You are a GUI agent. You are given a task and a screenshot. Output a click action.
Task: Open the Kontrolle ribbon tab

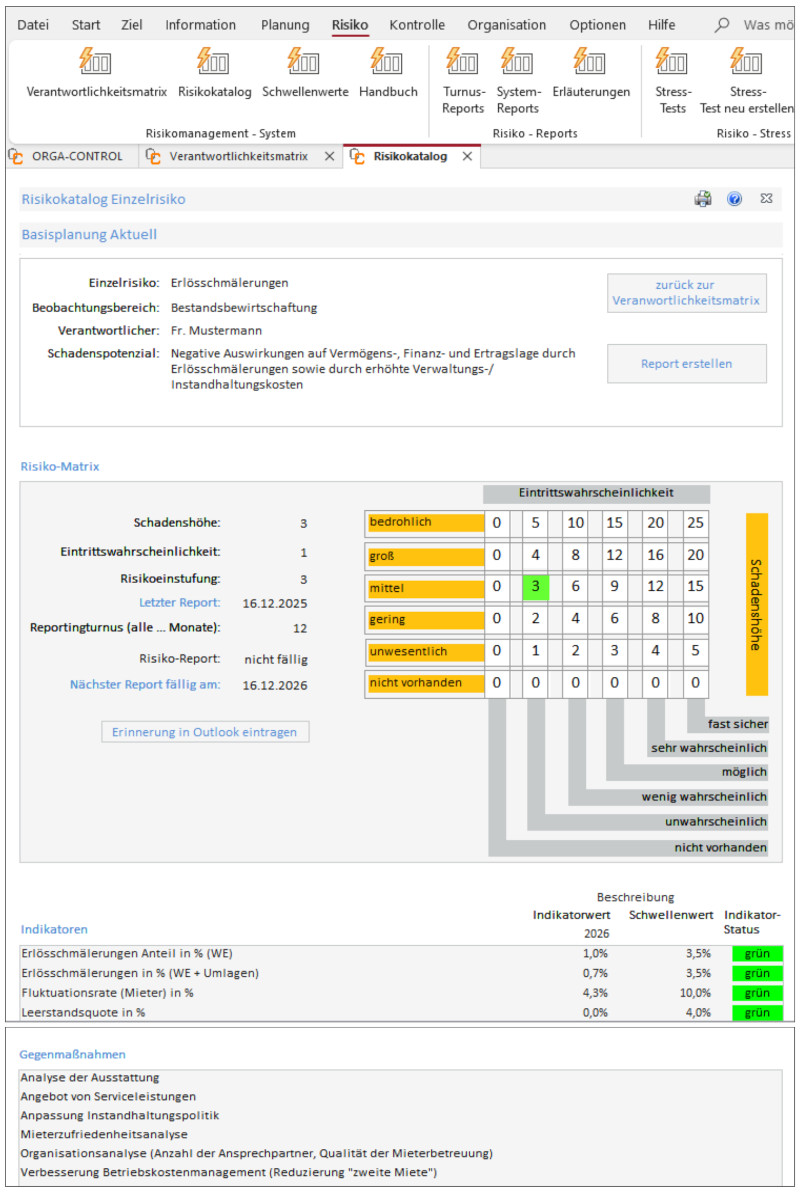pos(417,24)
